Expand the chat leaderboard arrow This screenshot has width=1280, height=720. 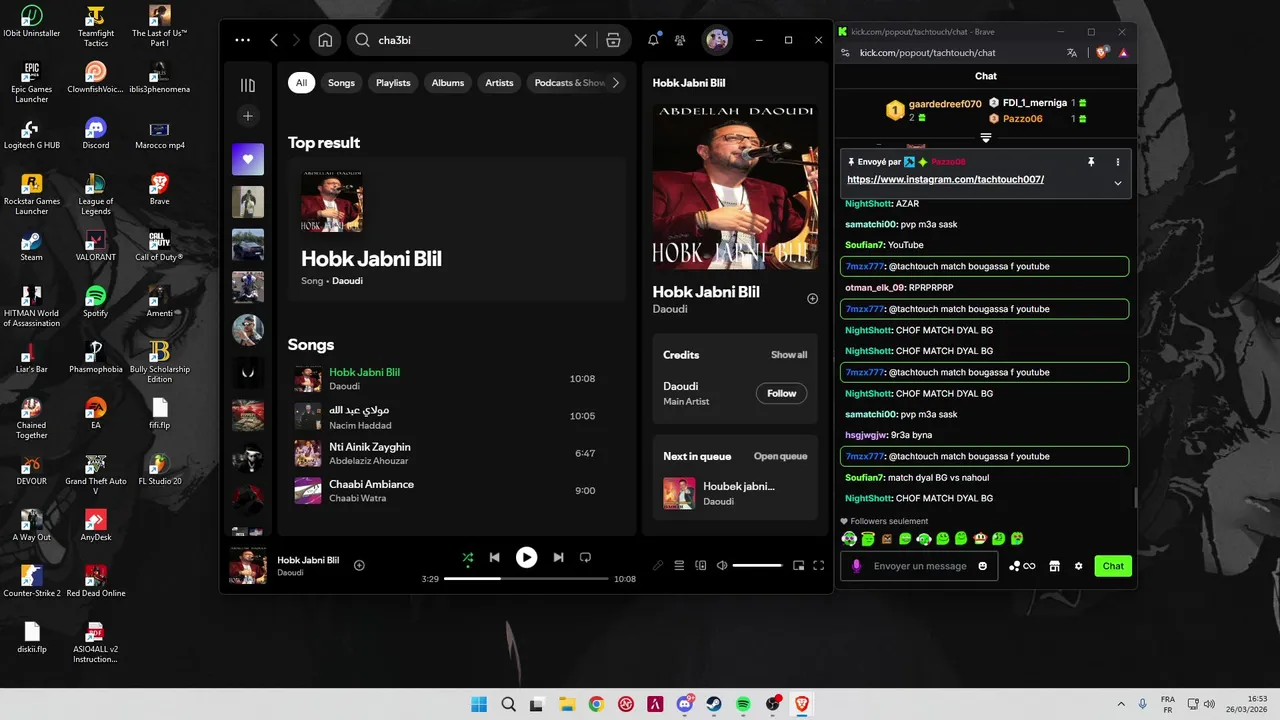click(x=986, y=138)
